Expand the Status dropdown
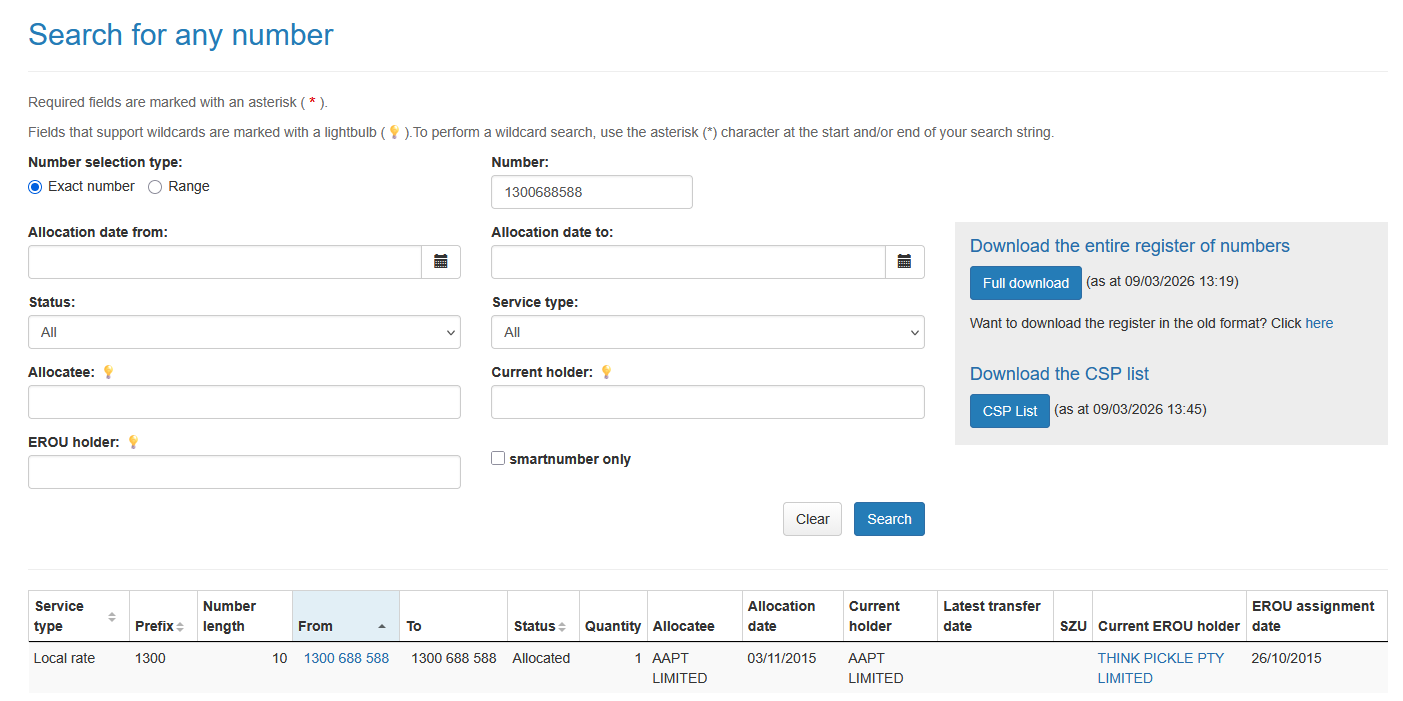The width and height of the screenshot is (1403, 701). pos(244,332)
